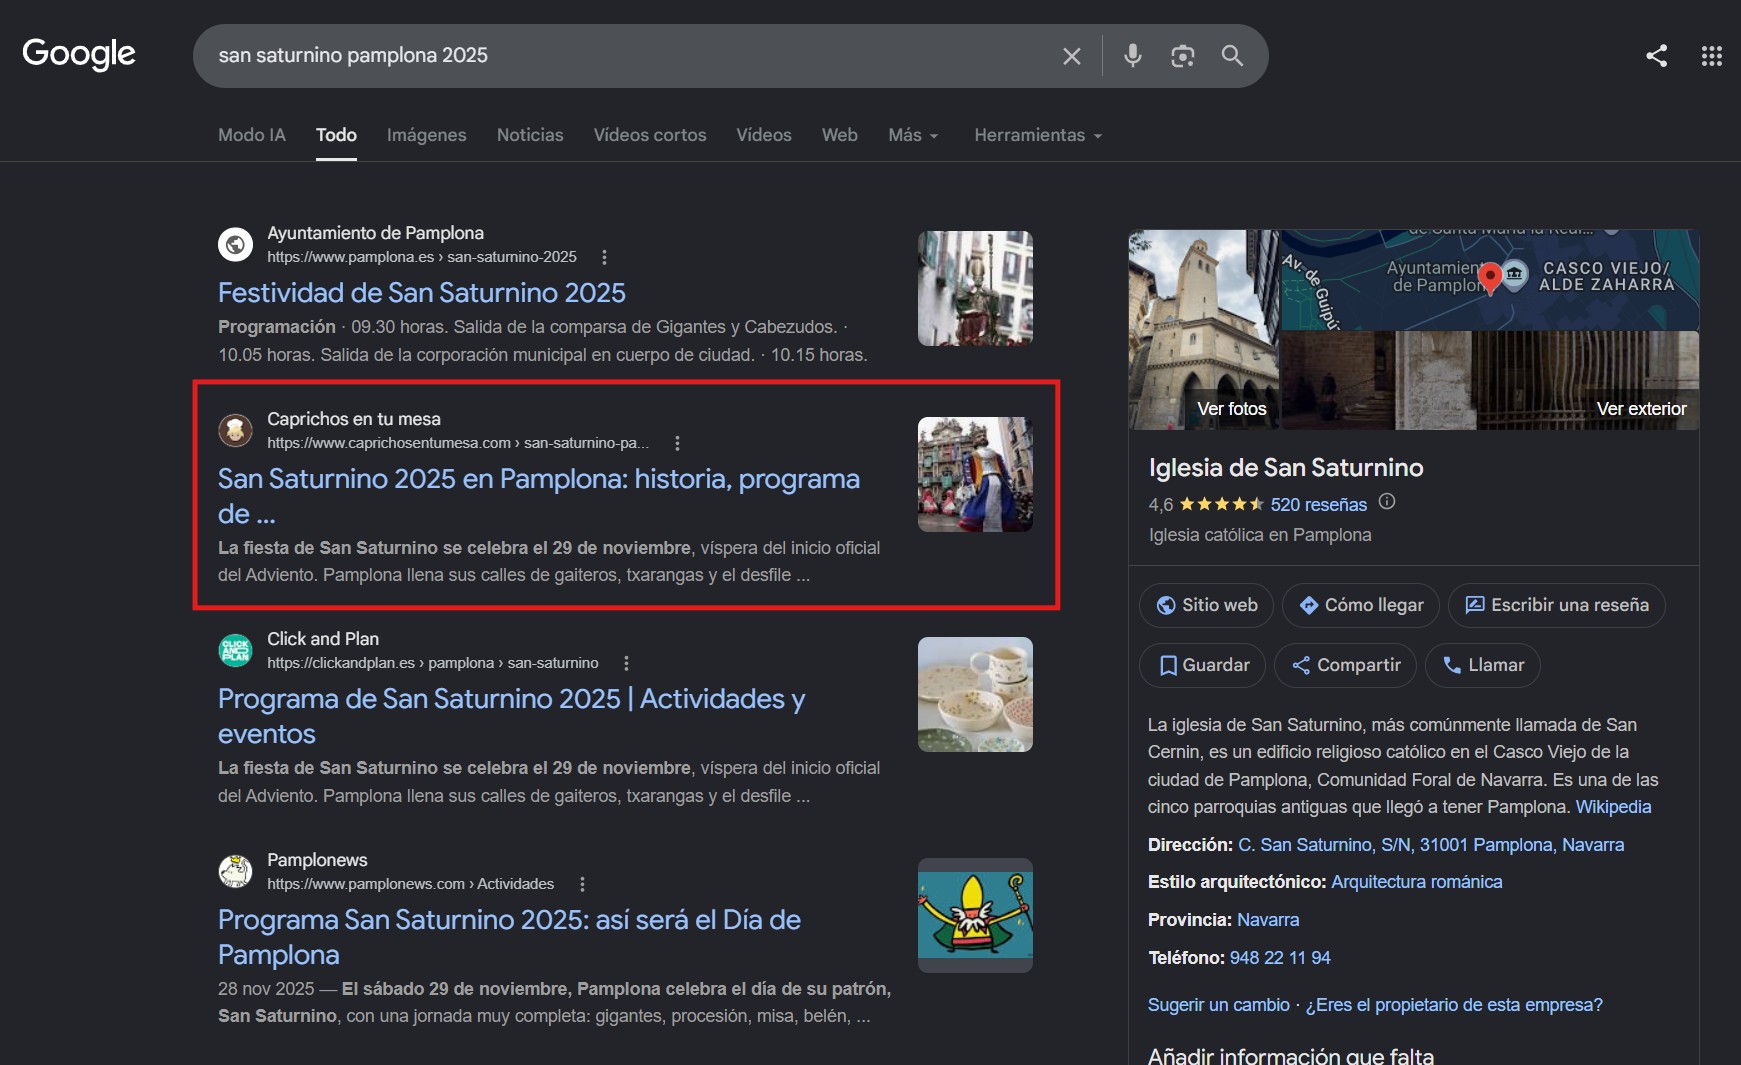Click the clickandplan.es URL breadcrumb
The width and height of the screenshot is (1741, 1065).
point(433,663)
